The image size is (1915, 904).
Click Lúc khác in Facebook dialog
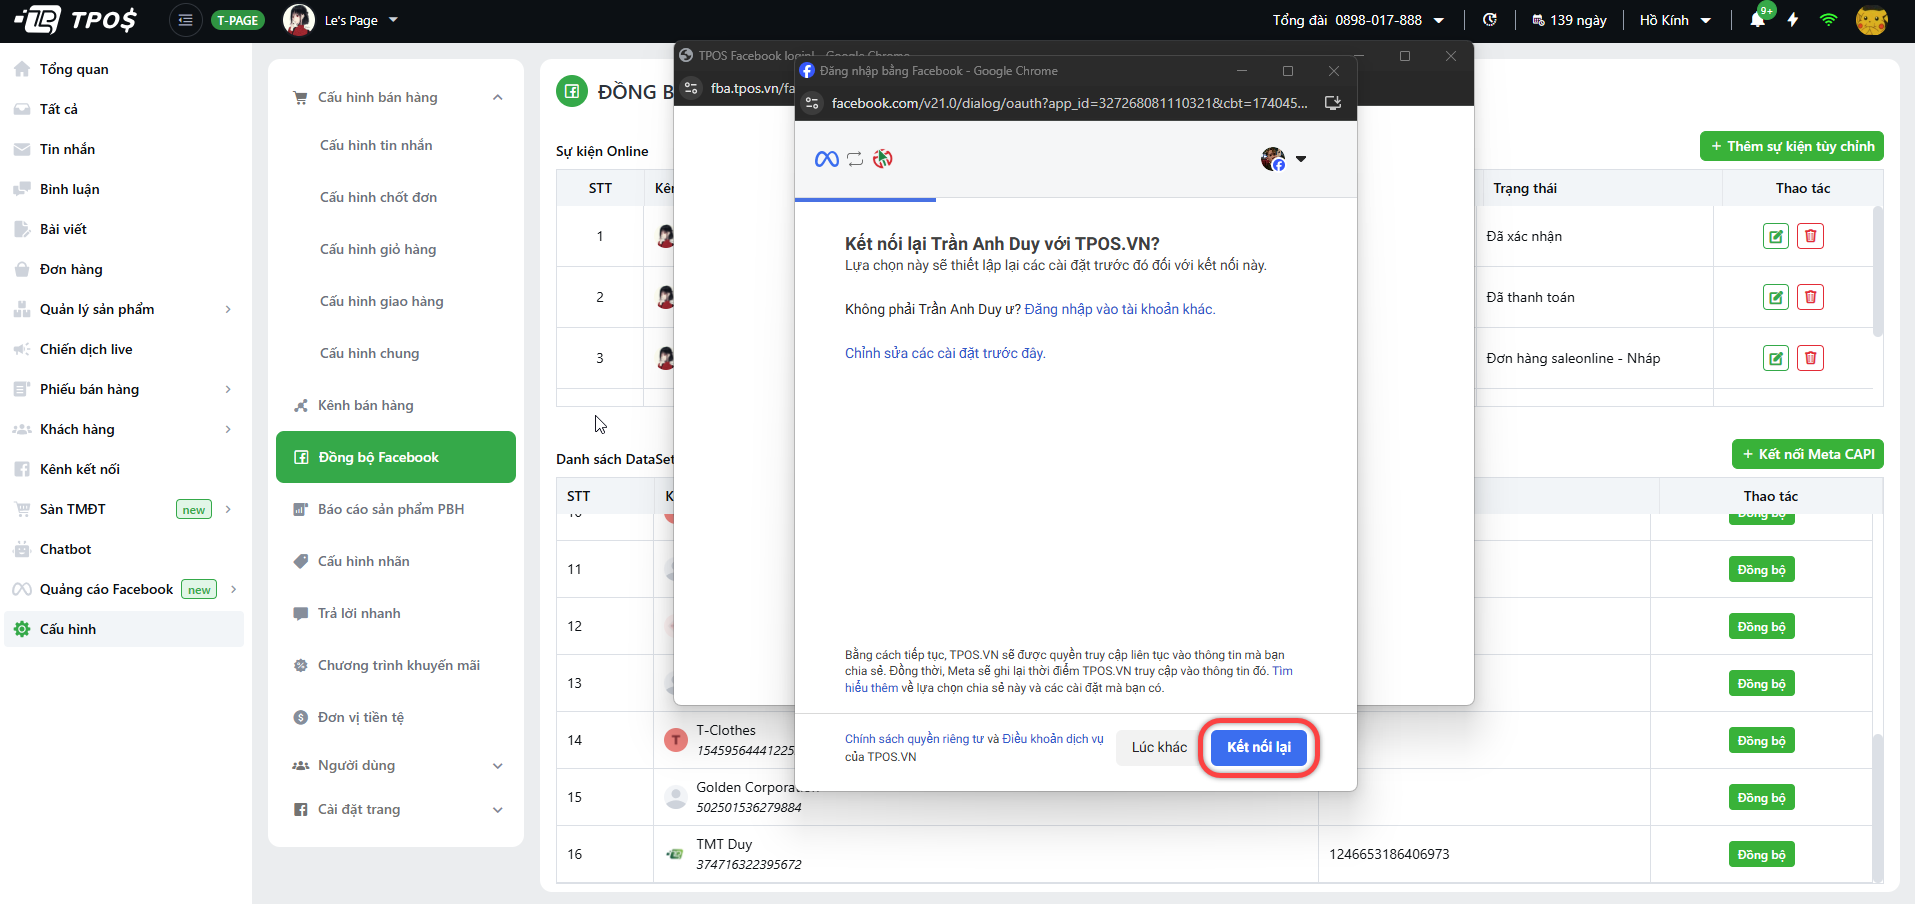click(1159, 747)
